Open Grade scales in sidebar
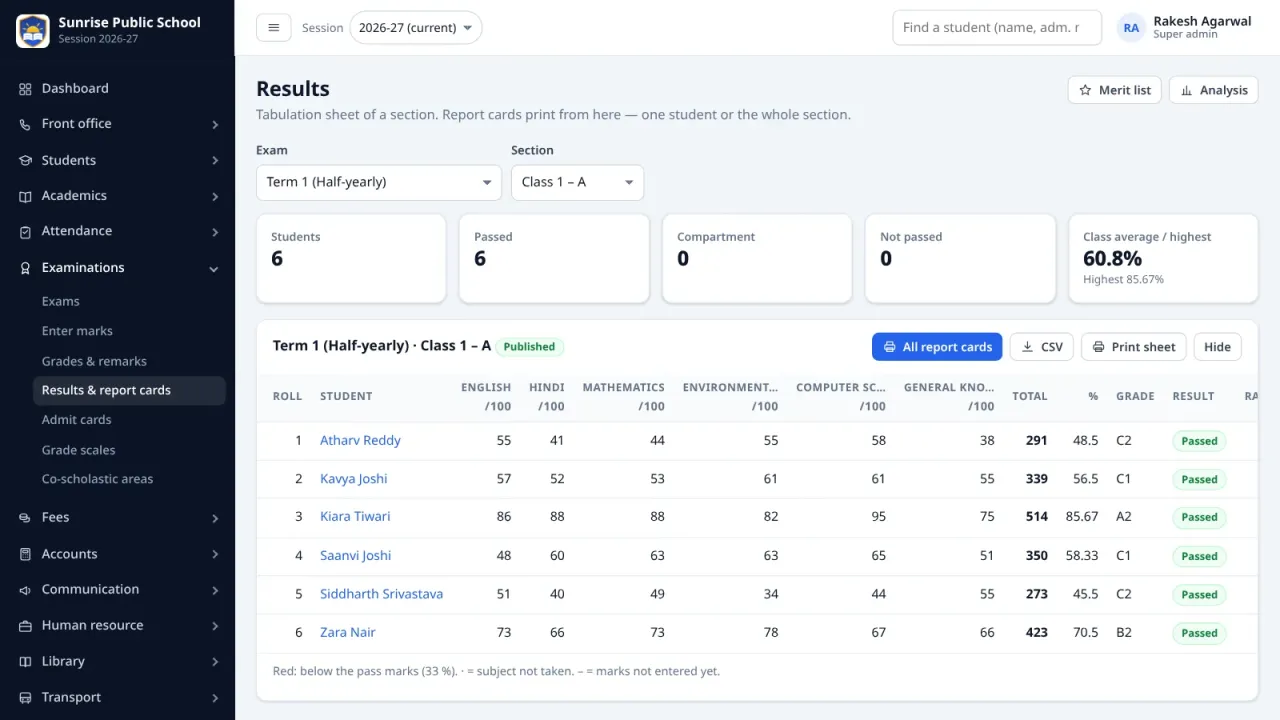The width and height of the screenshot is (1280, 720). pyautogui.click(x=78, y=450)
